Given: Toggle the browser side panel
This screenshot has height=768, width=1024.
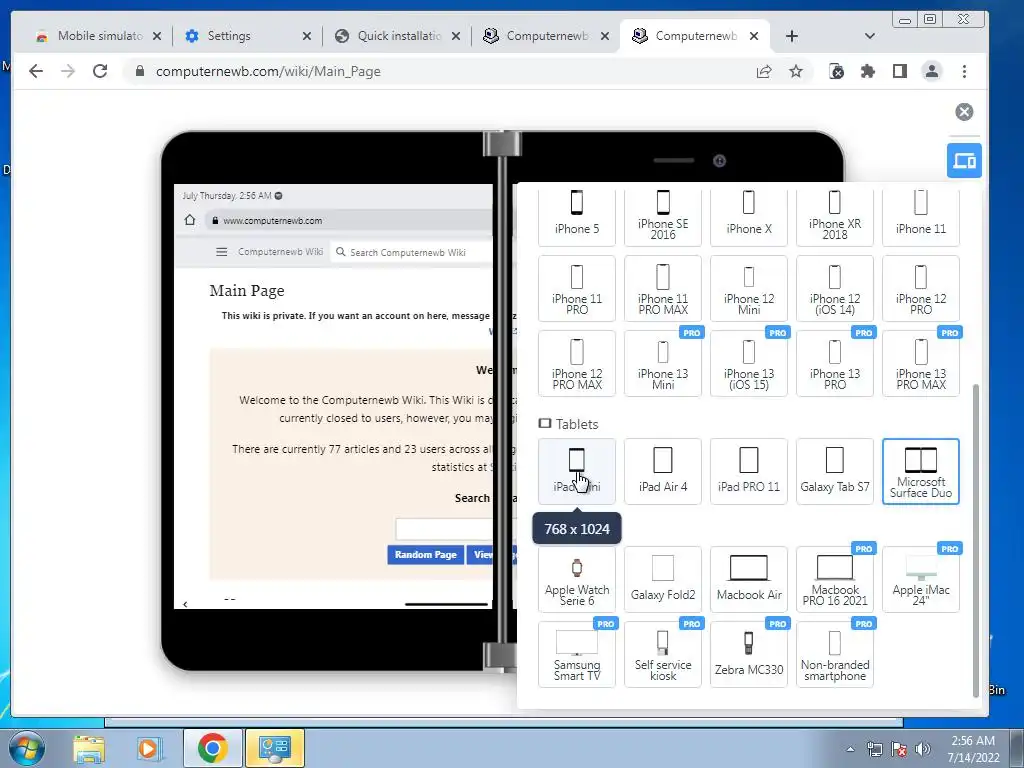Looking at the screenshot, I should (x=899, y=72).
